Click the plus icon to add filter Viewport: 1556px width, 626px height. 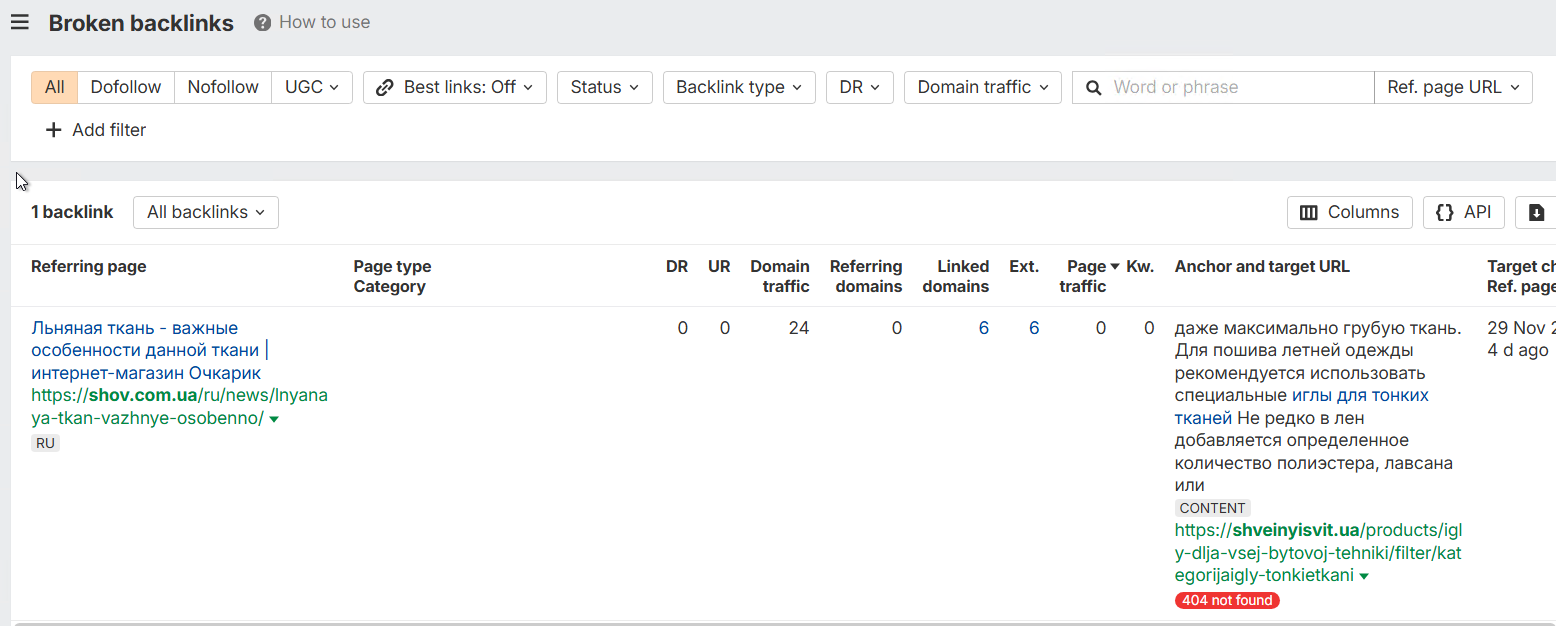[54, 130]
